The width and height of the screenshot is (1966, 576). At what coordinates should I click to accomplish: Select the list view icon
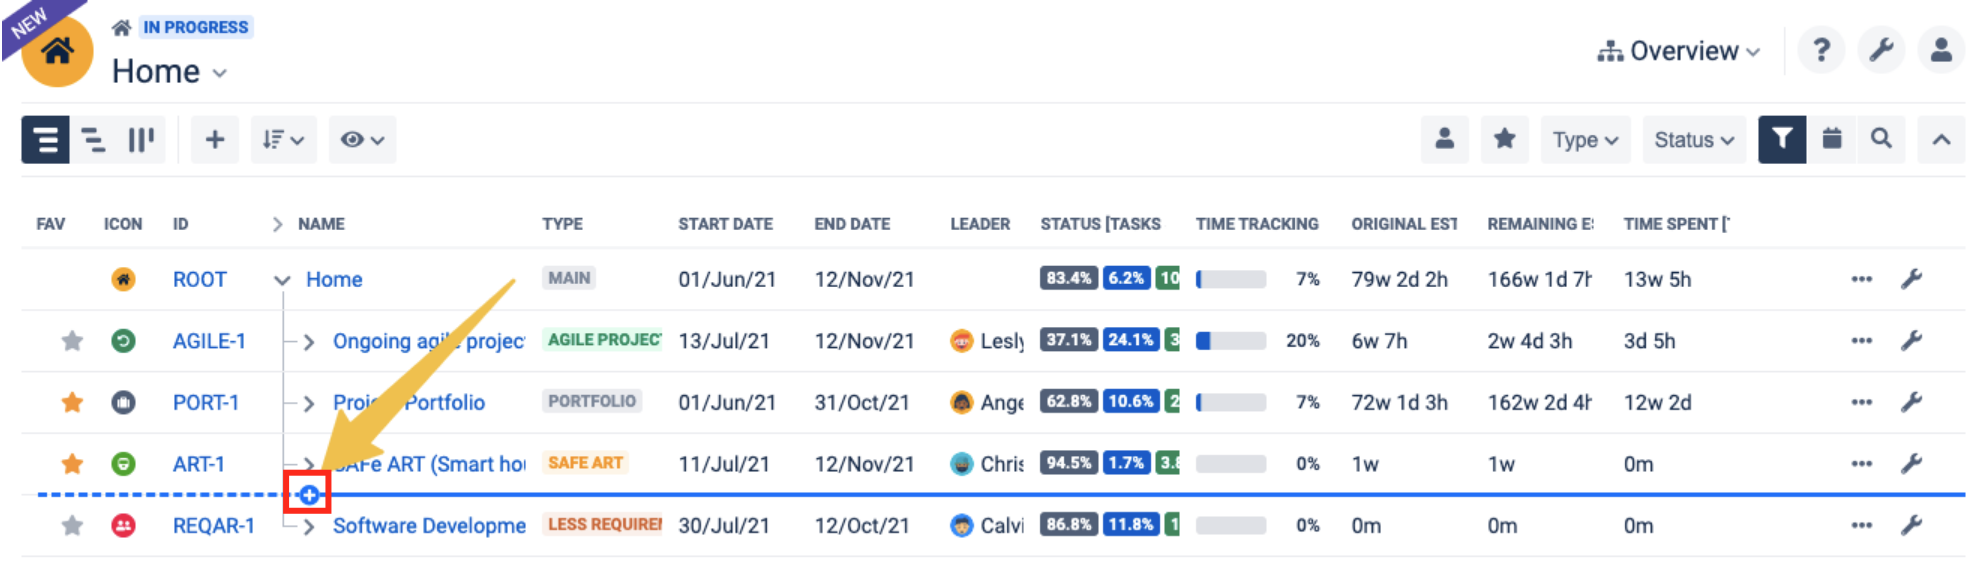(45, 139)
